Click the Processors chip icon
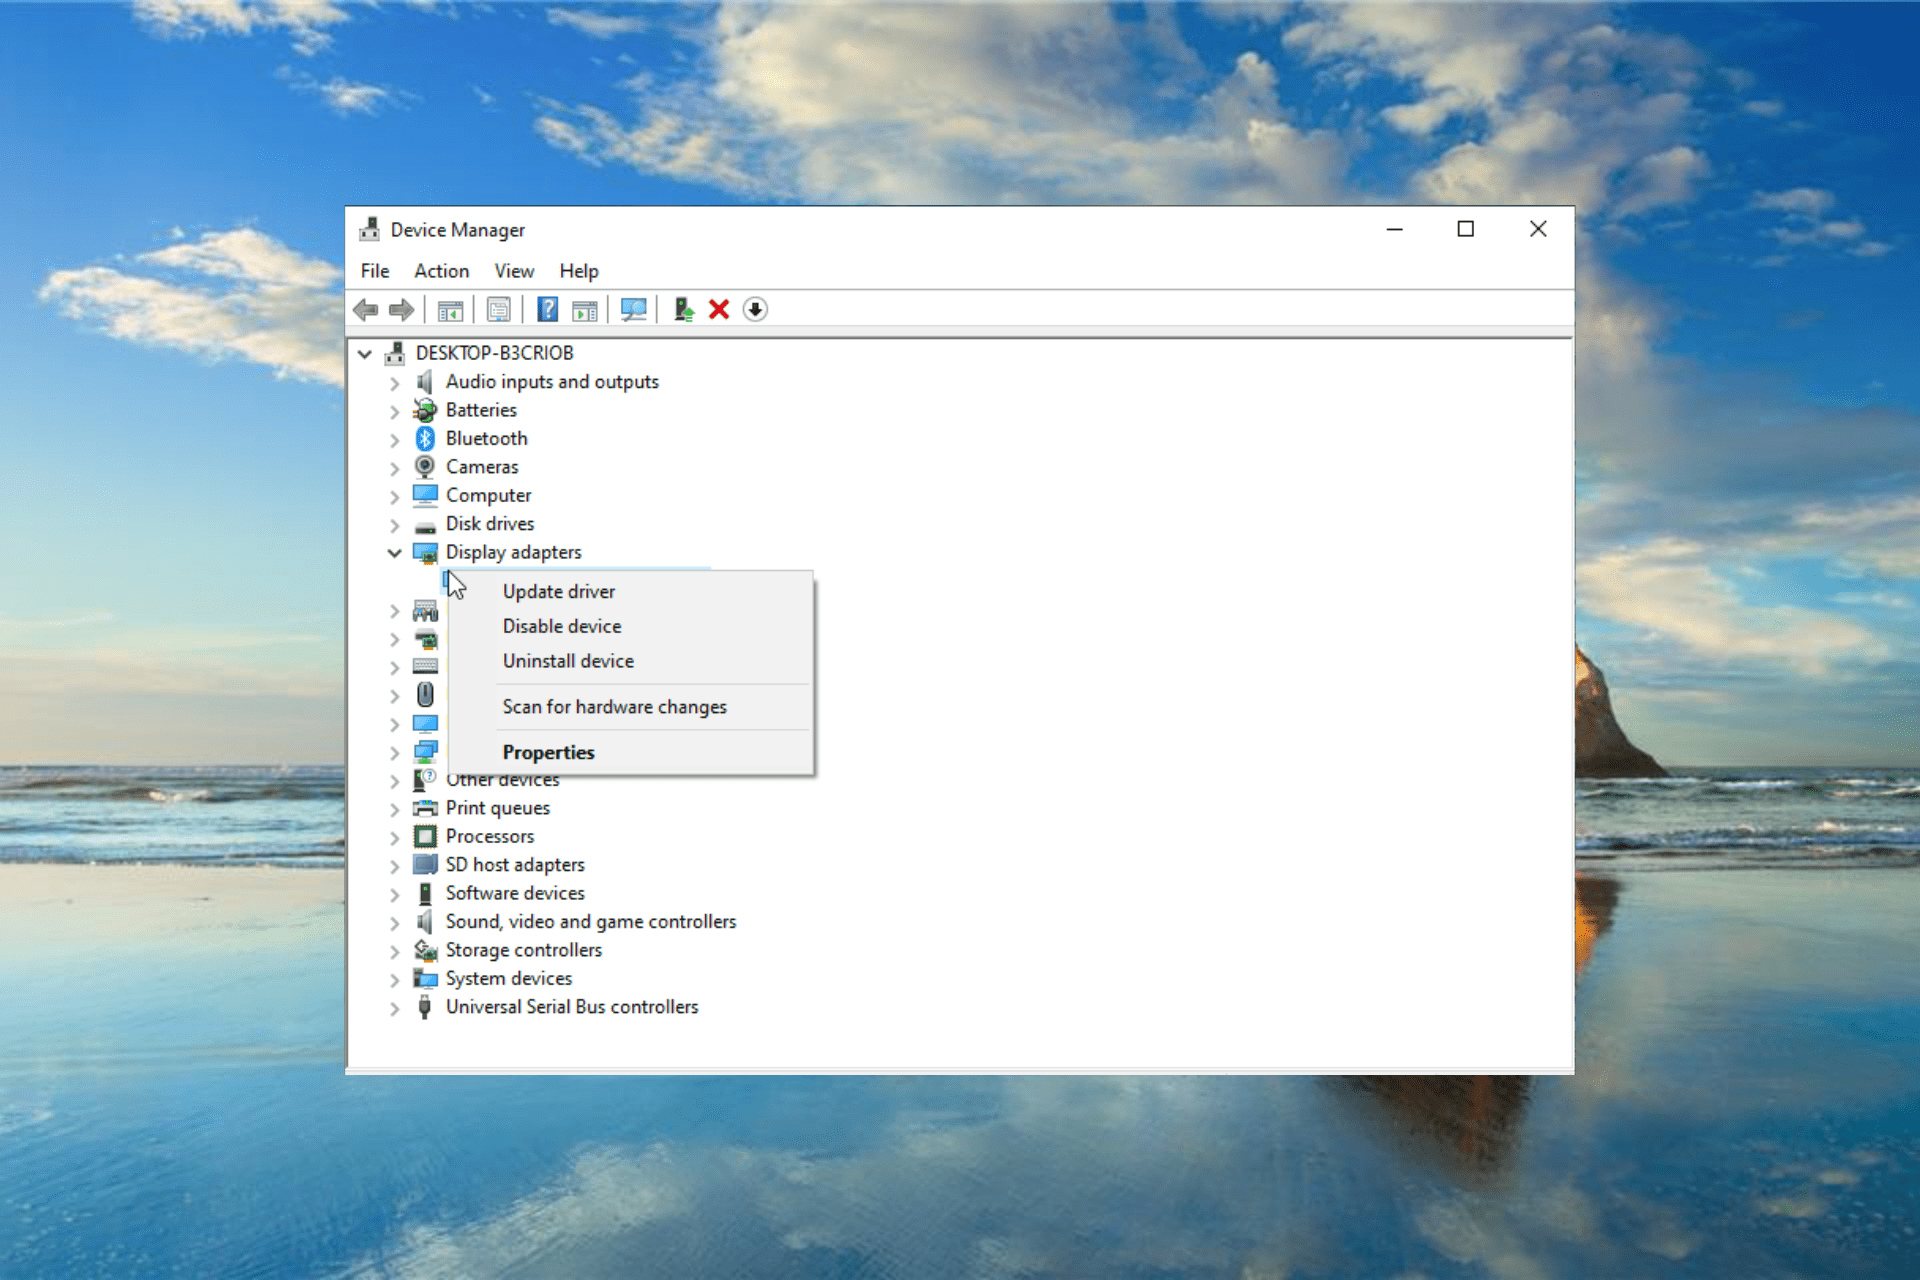The height and width of the screenshot is (1280, 1920). [x=425, y=836]
